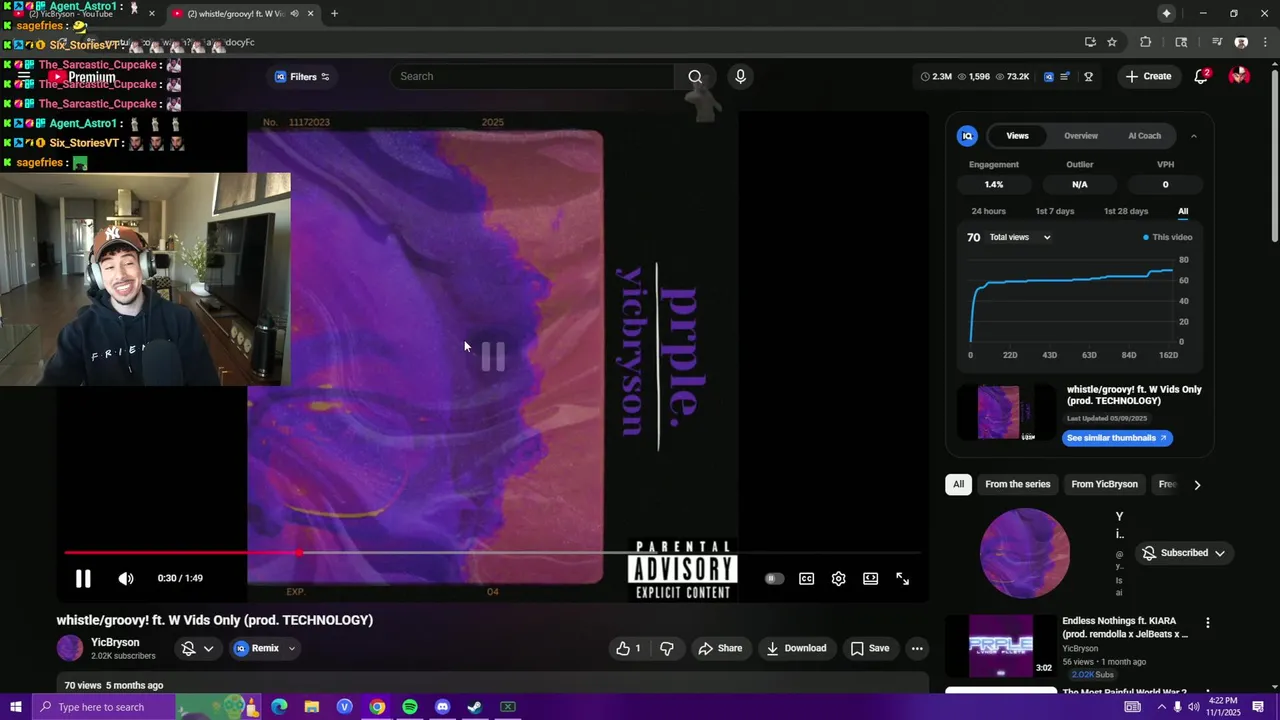Switch to theater mode

tap(871, 578)
